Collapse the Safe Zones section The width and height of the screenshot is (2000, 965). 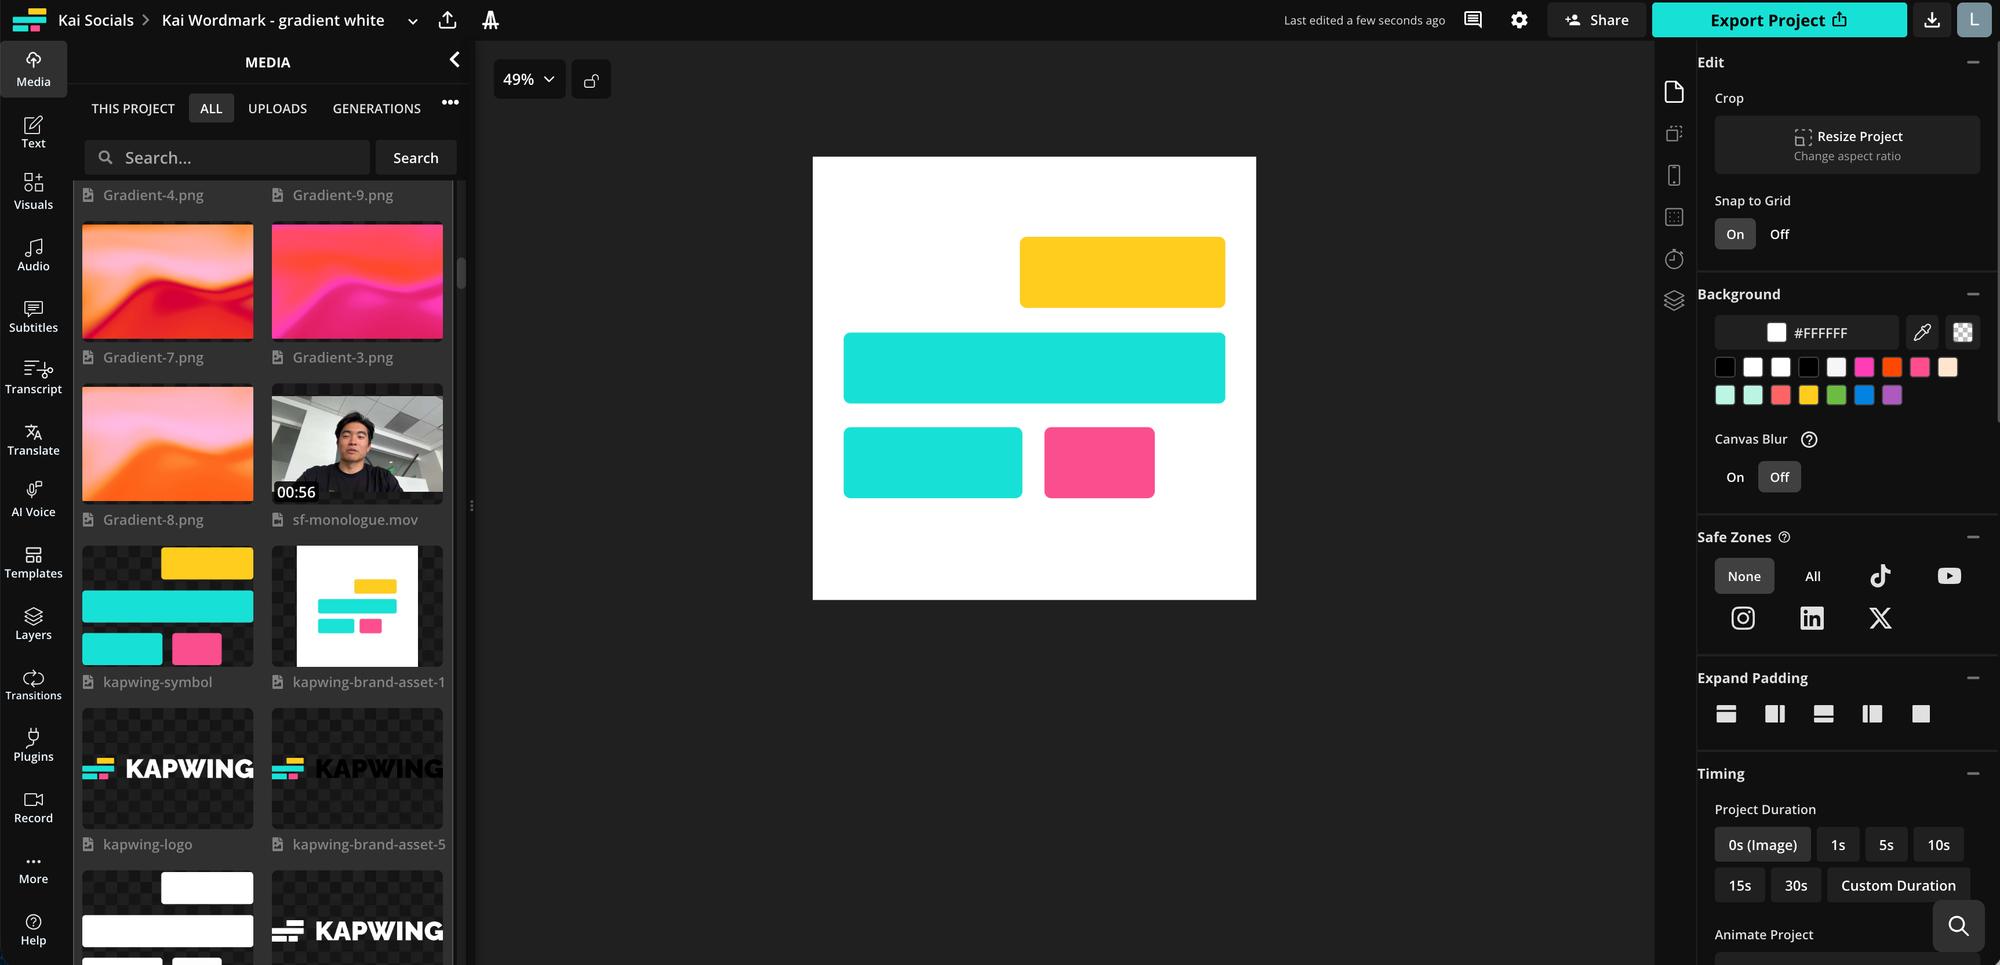point(1973,537)
